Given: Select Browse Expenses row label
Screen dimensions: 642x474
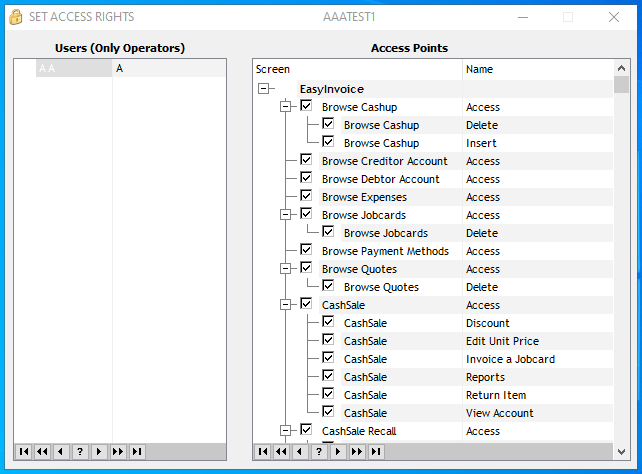Looking at the screenshot, I should (364, 197).
